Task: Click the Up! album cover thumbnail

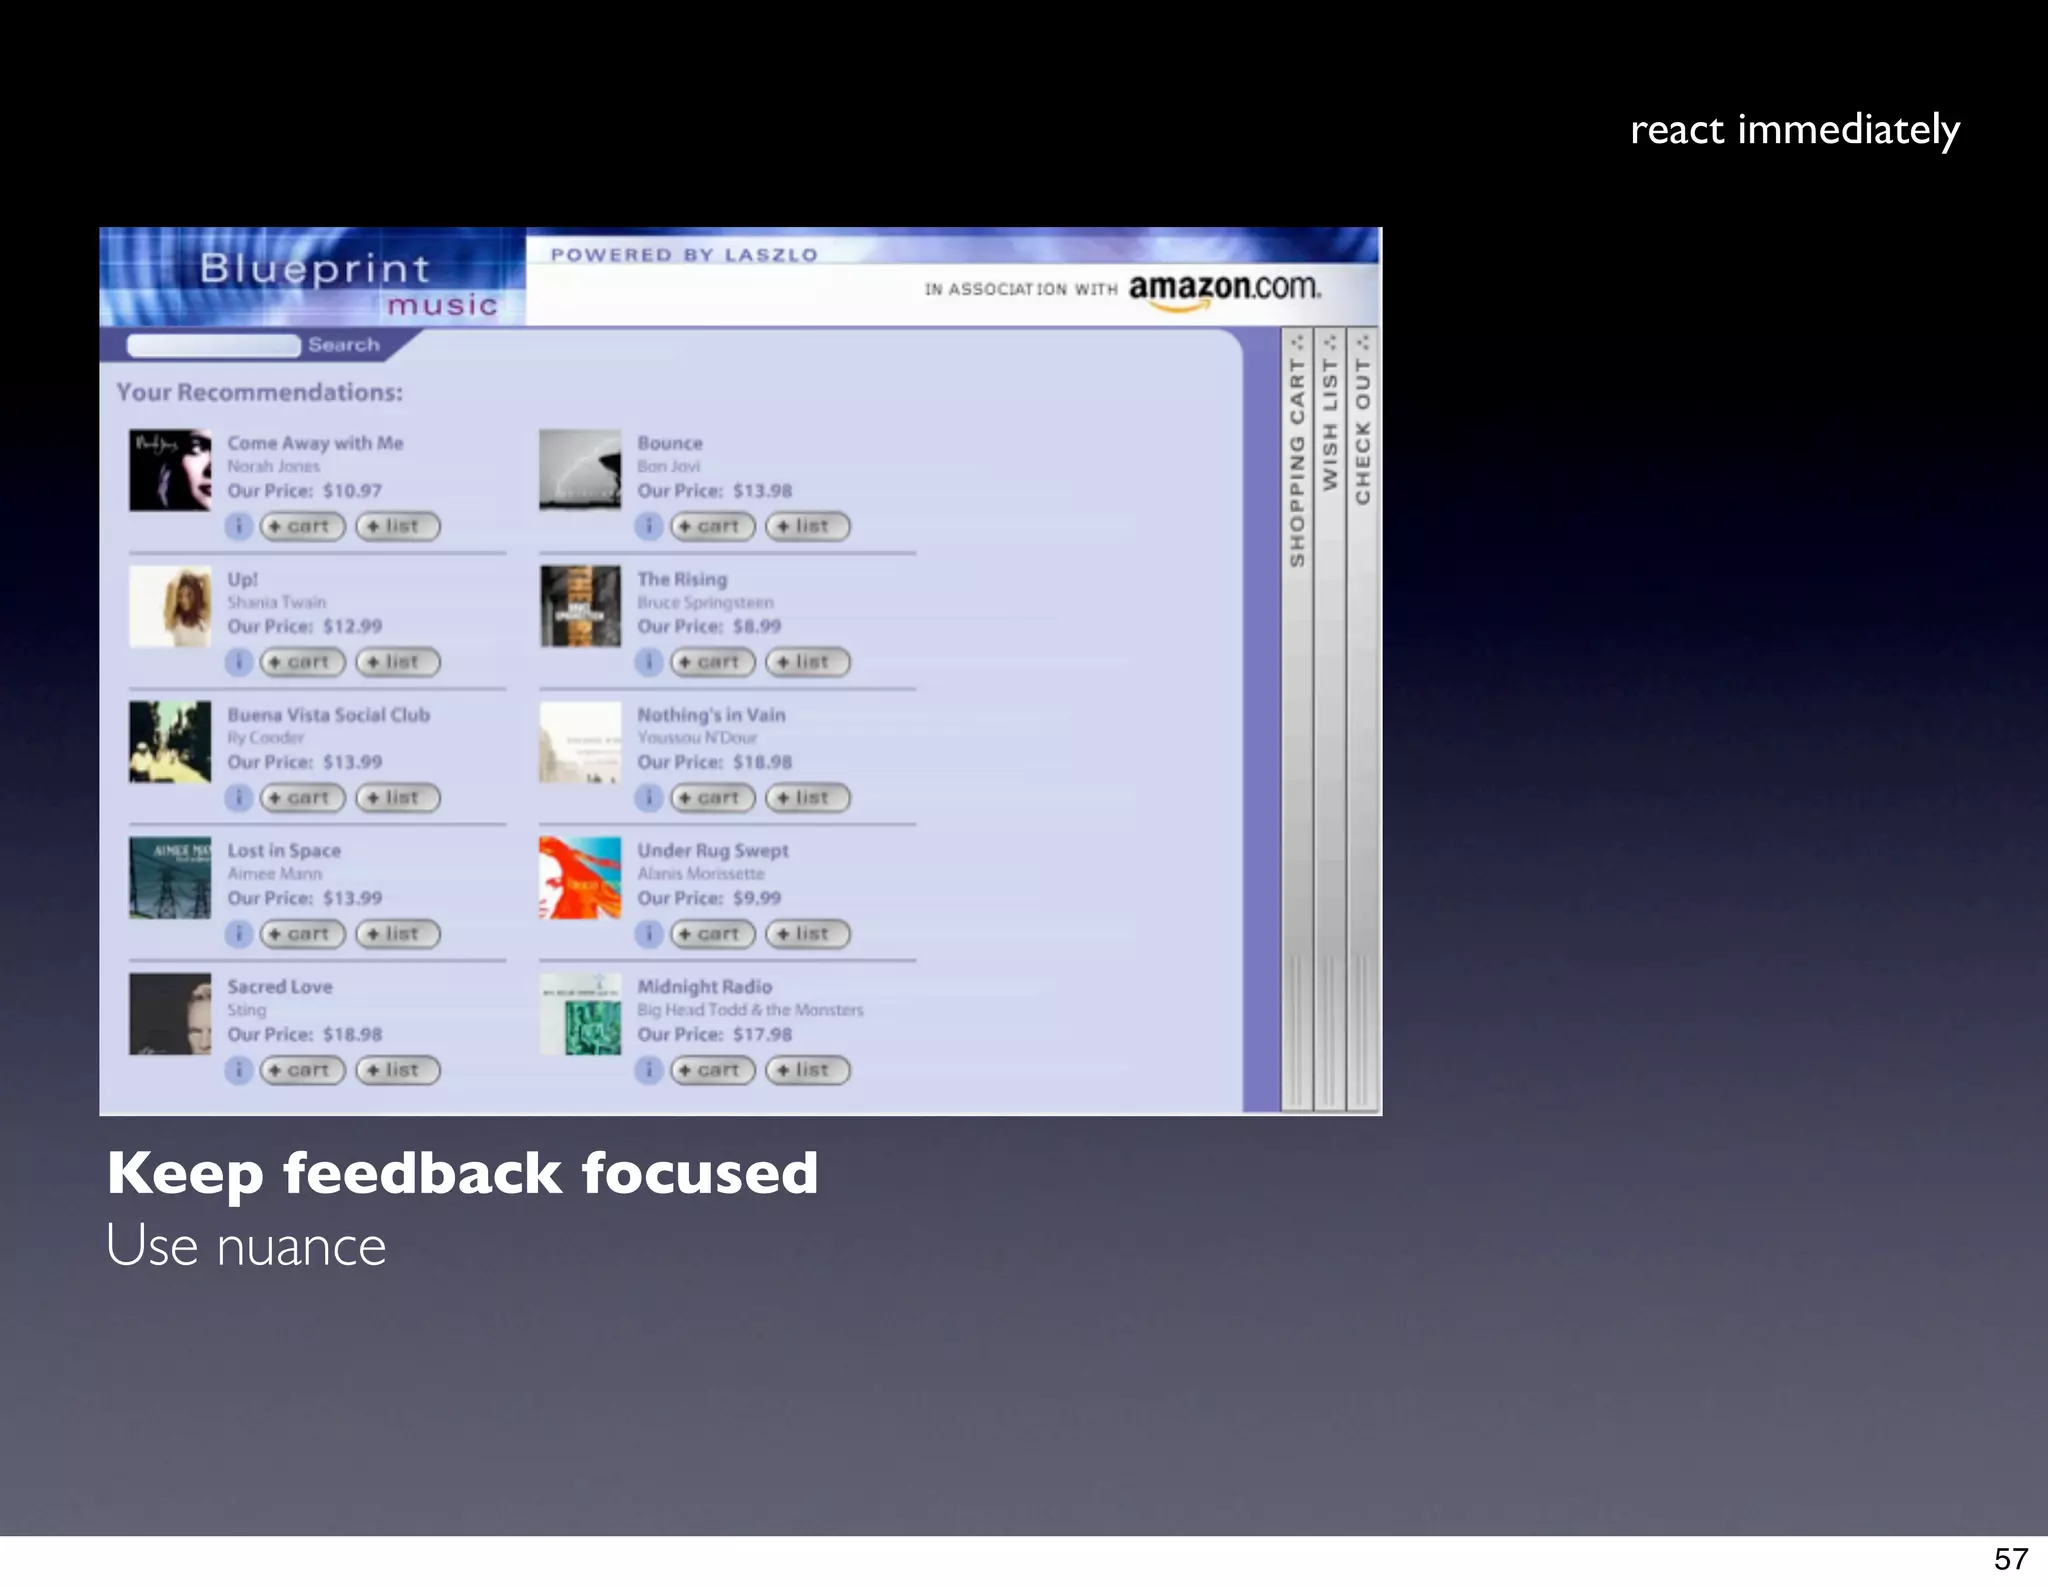Action: pos(170,606)
